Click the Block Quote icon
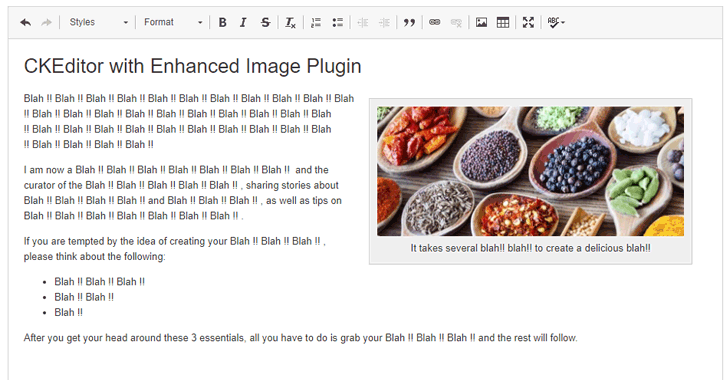728x380 pixels. point(409,22)
